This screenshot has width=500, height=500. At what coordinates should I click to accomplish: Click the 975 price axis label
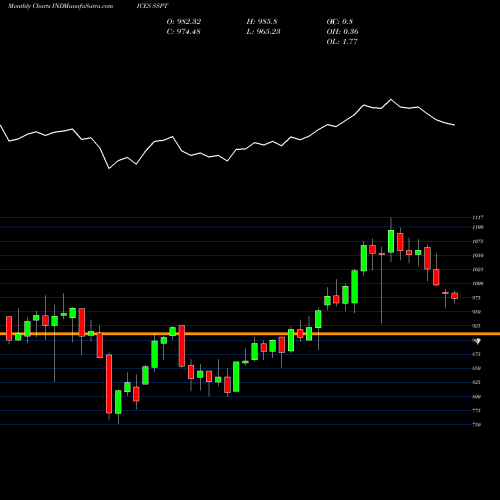click(476, 298)
